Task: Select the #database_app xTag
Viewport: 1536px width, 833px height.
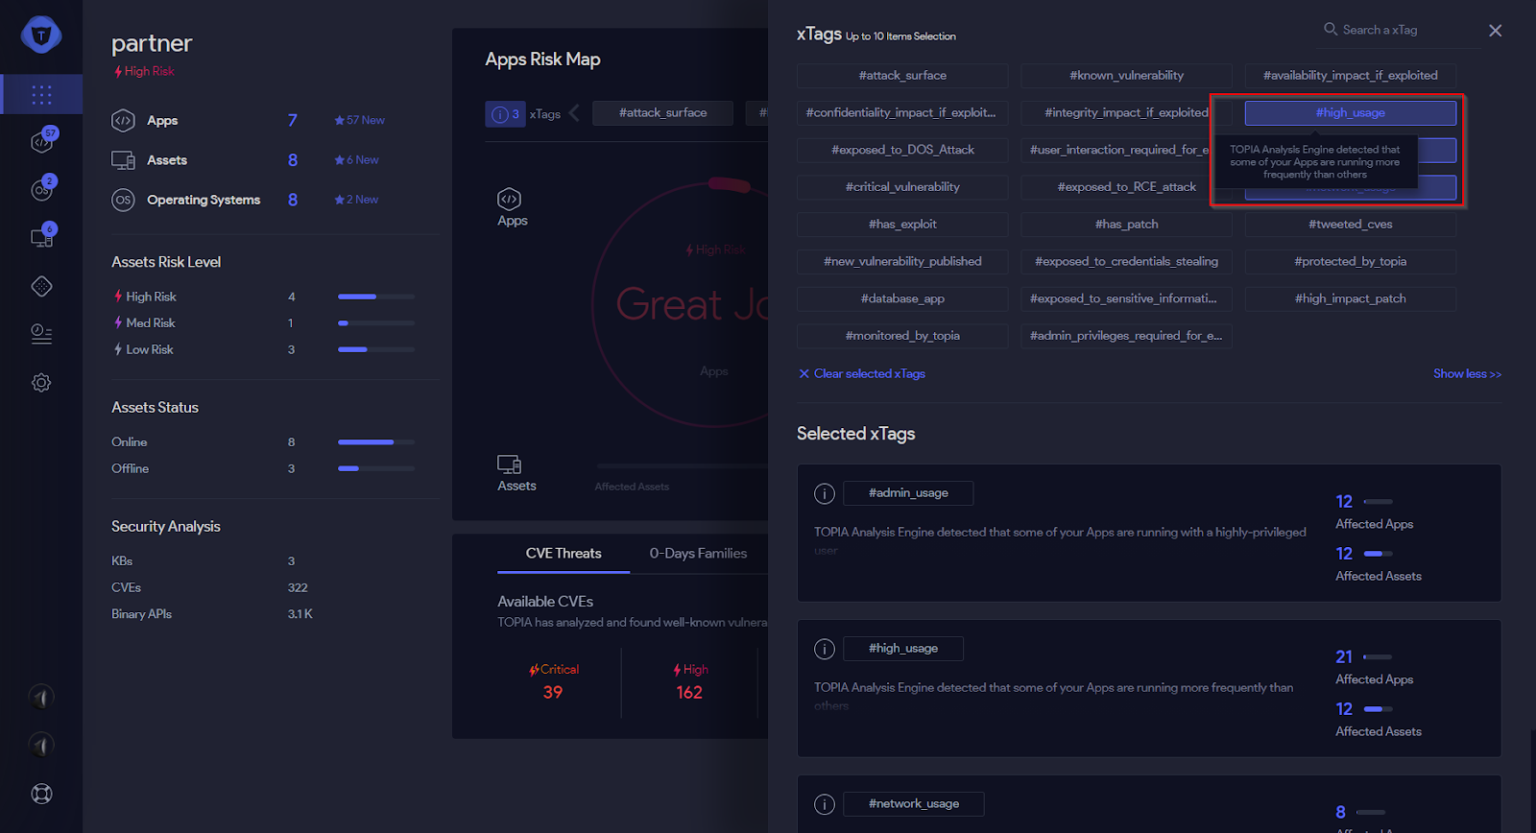Action: (902, 299)
